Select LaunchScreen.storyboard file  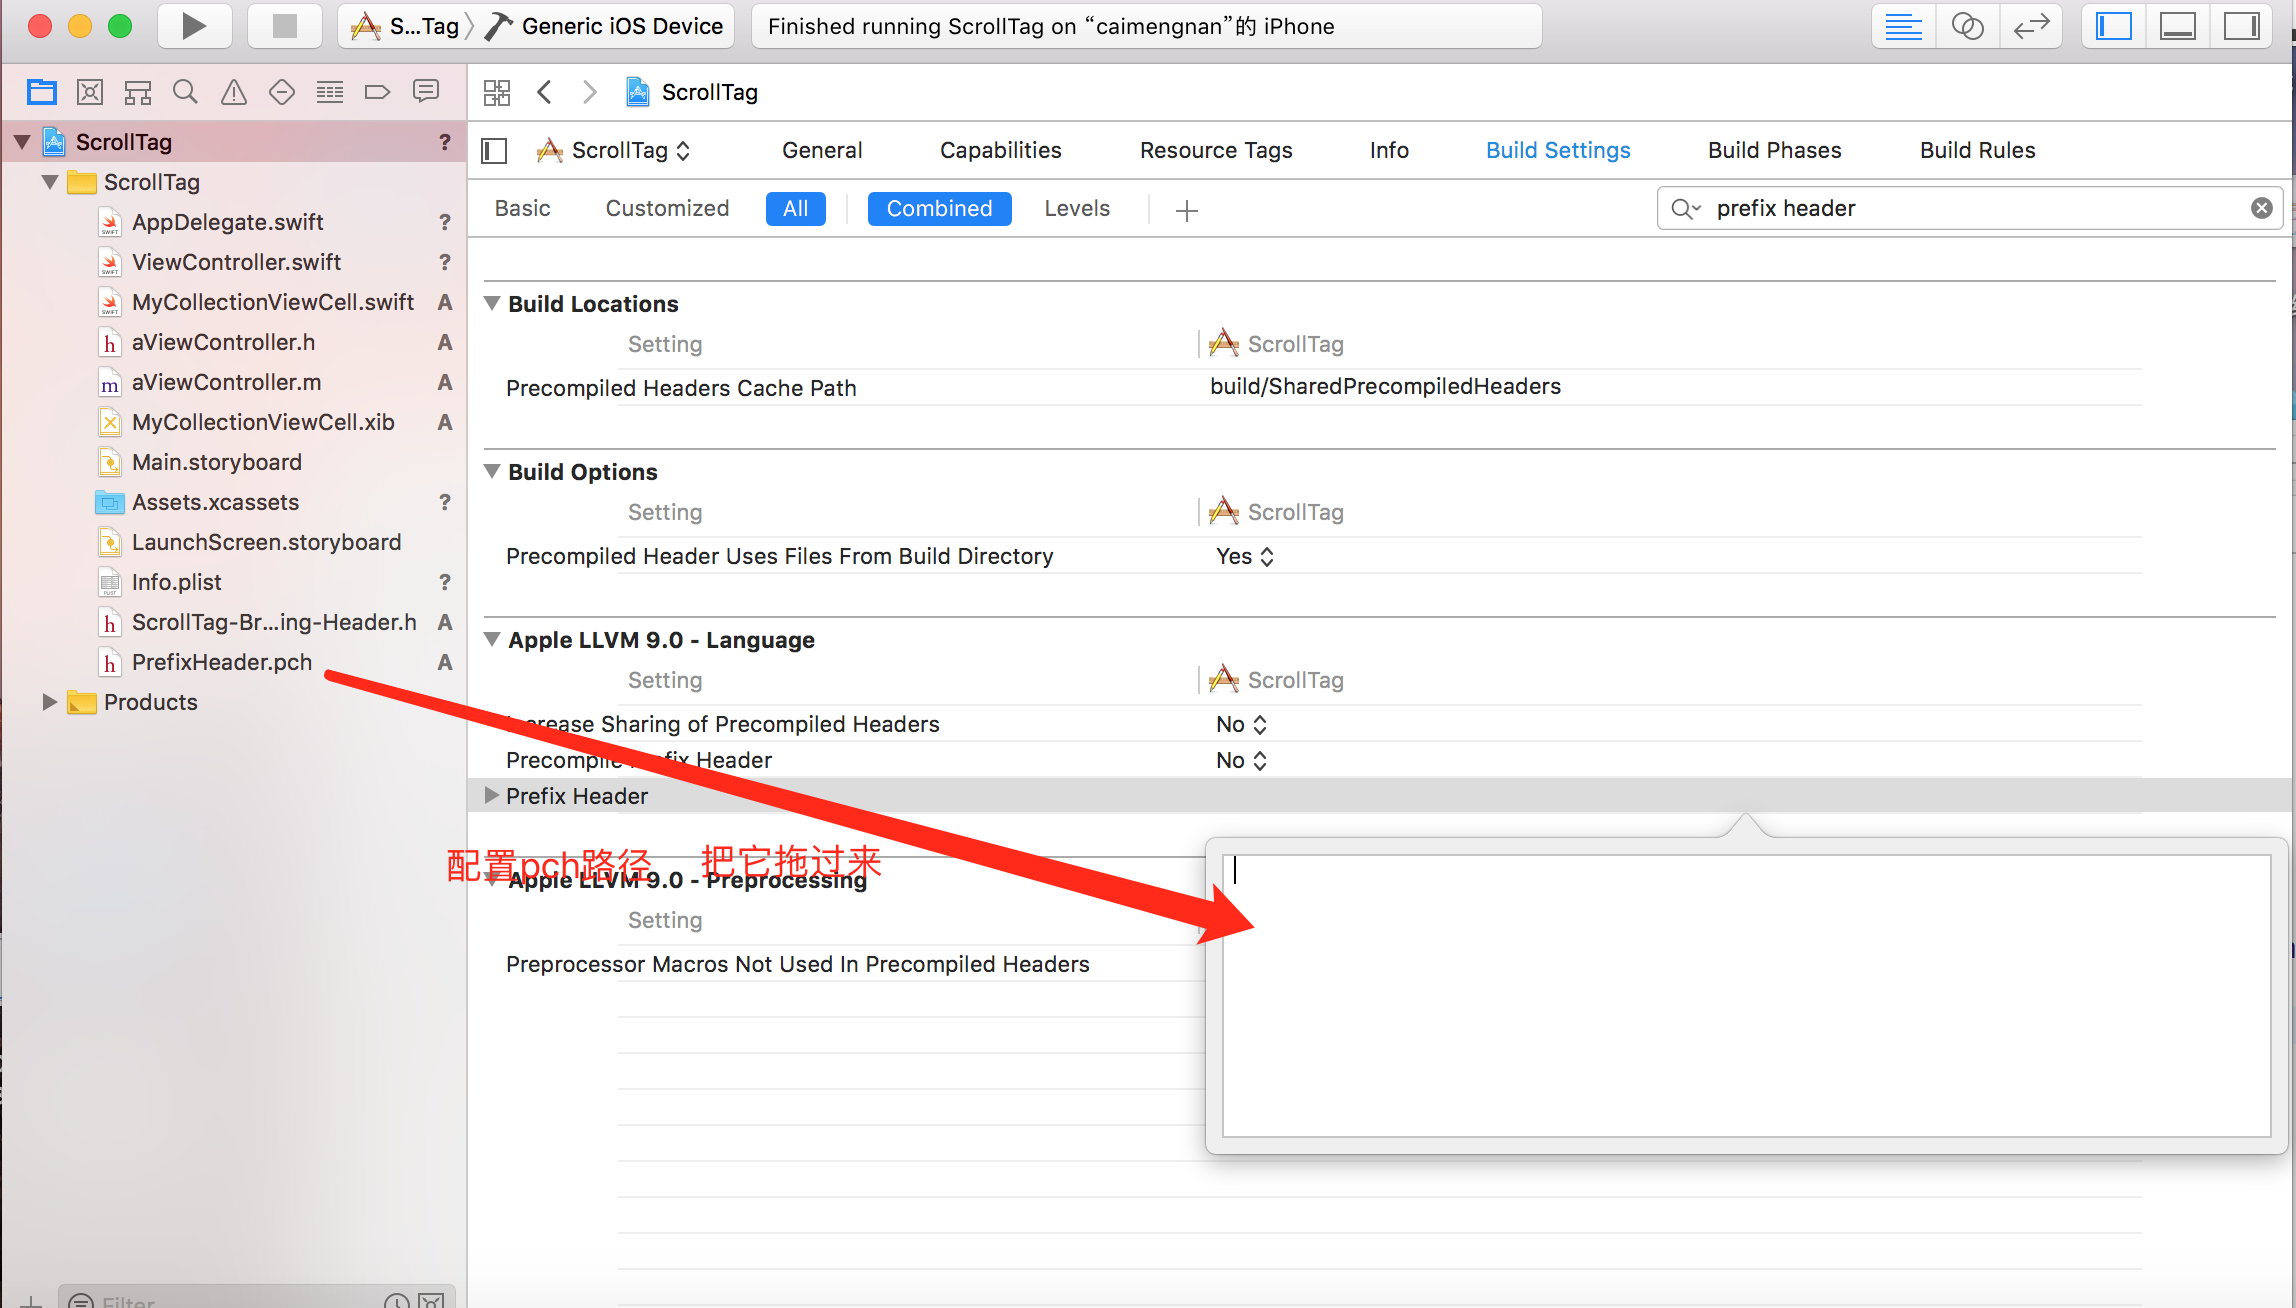(x=266, y=542)
